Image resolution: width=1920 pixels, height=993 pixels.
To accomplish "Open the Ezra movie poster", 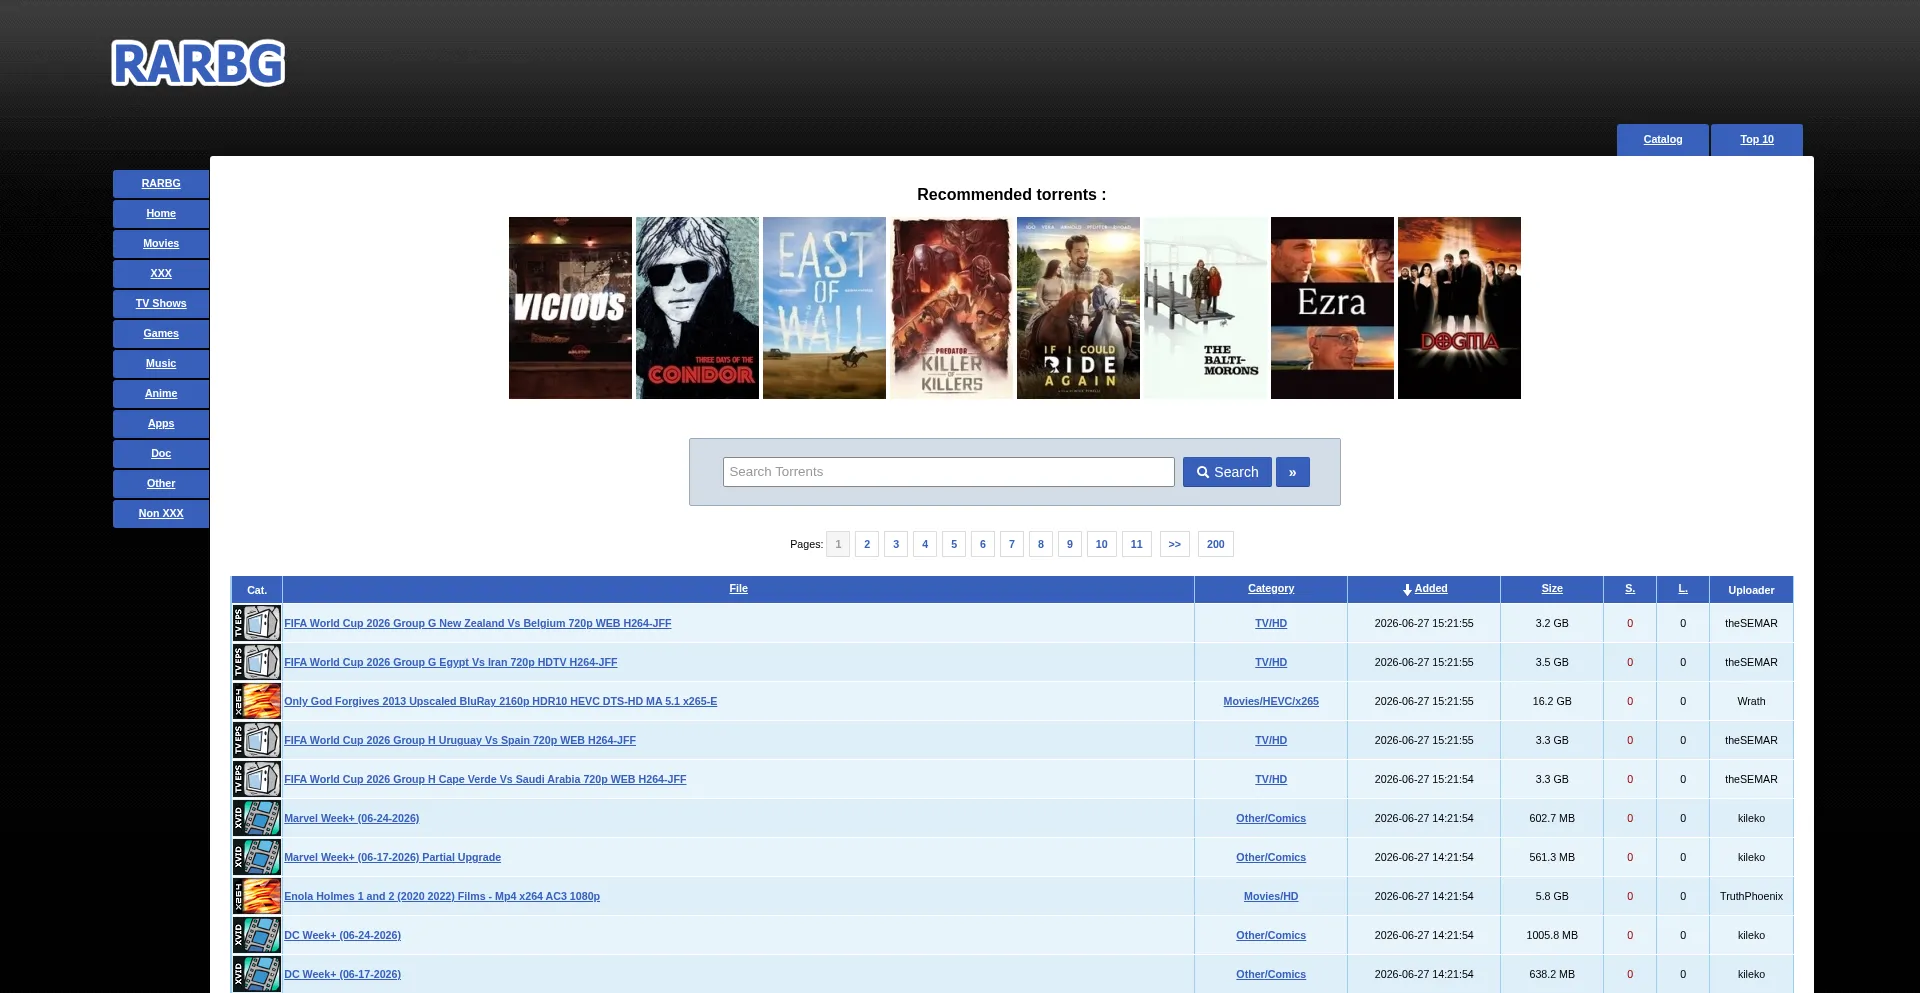I will [x=1332, y=308].
